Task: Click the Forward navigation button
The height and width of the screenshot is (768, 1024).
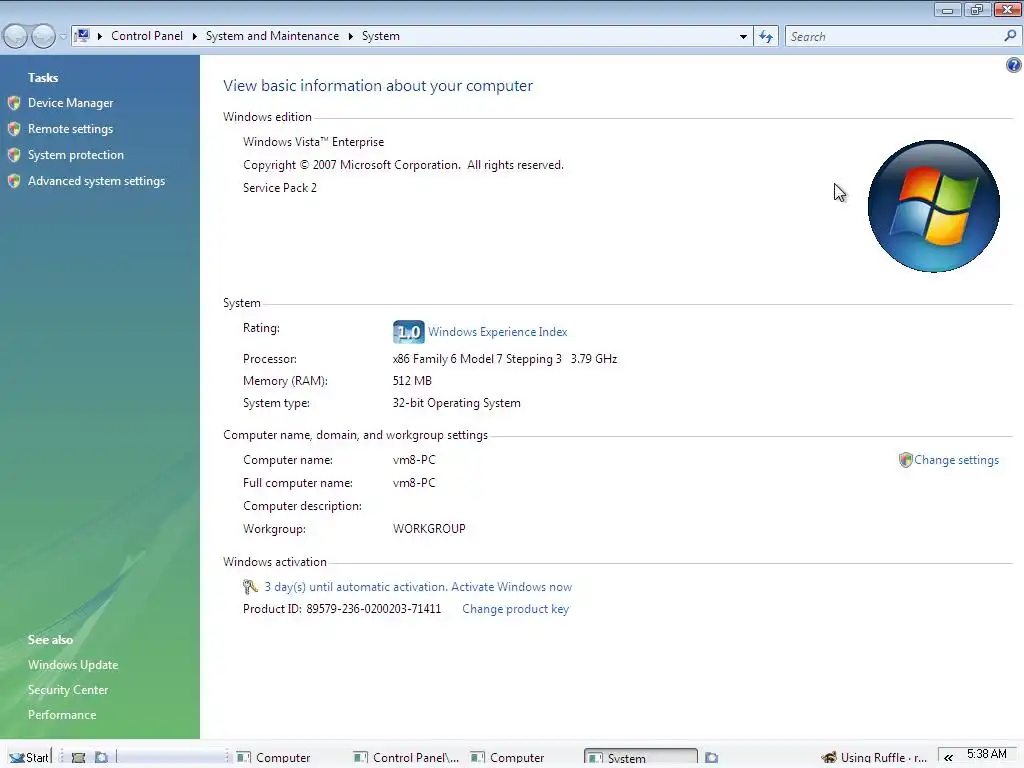Action: click(x=43, y=36)
